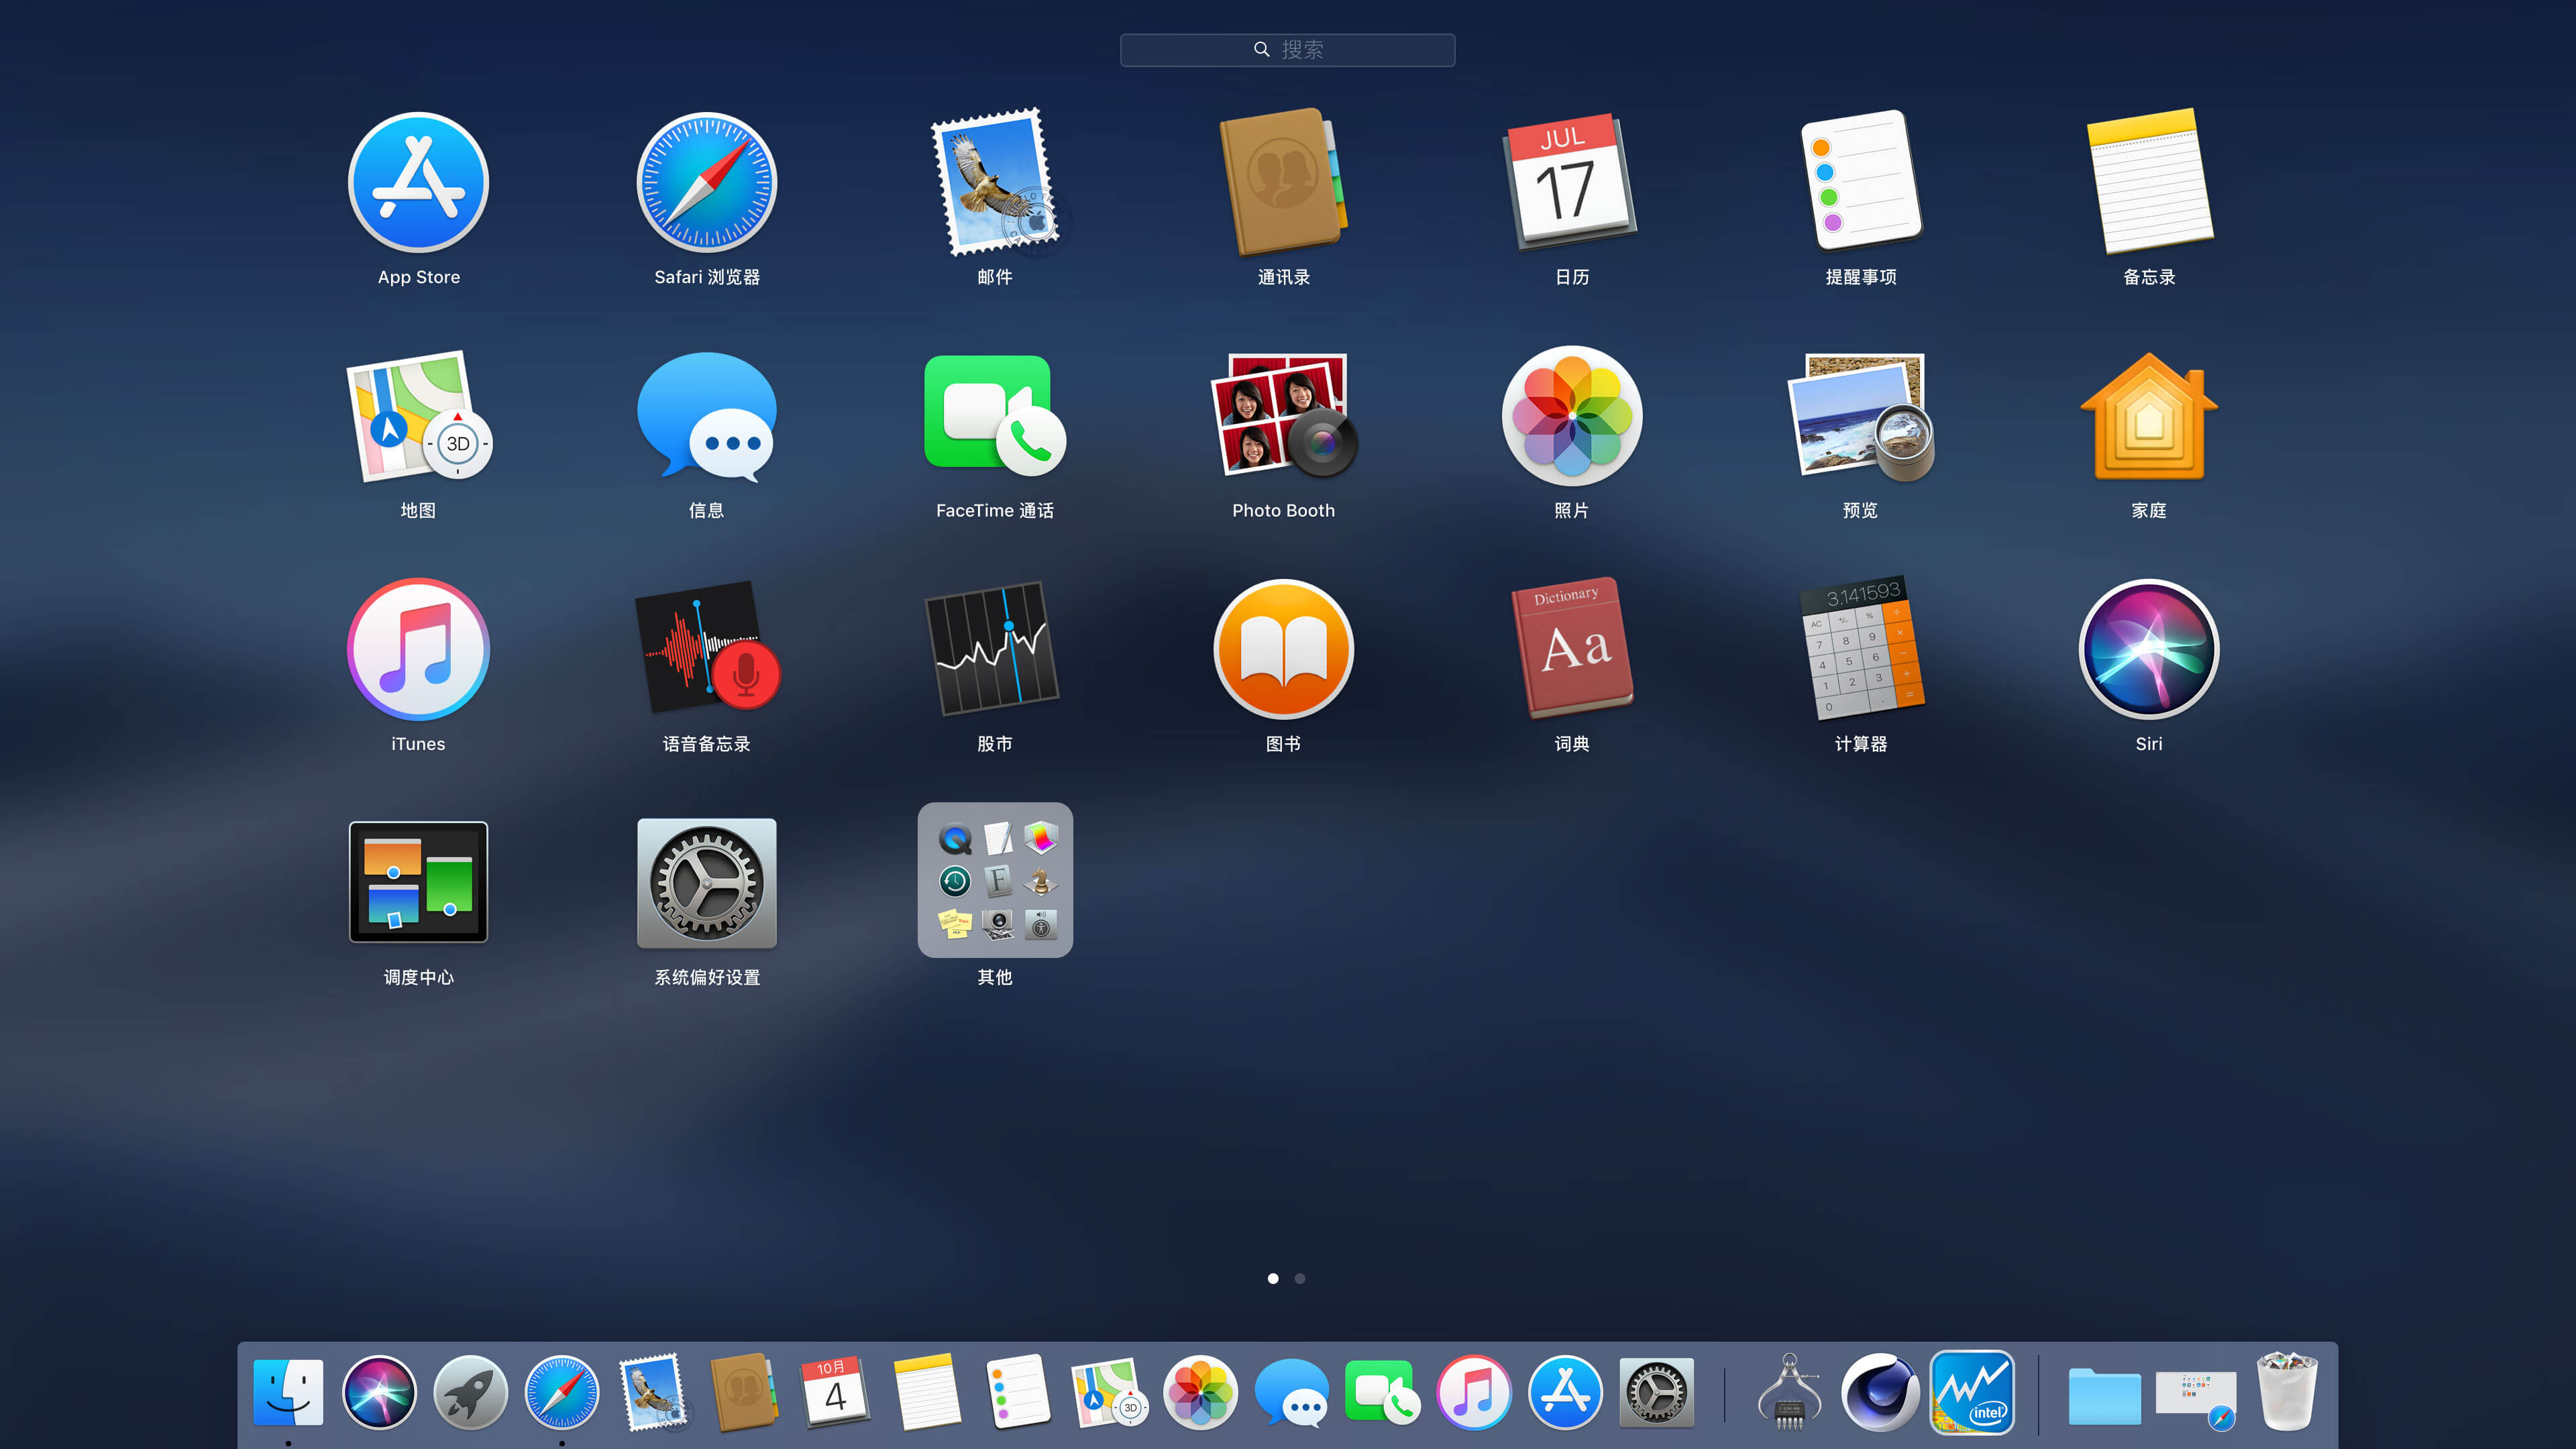The width and height of the screenshot is (2576, 1449).
Task: Open the 计算器 calculator app
Action: 1860,649
